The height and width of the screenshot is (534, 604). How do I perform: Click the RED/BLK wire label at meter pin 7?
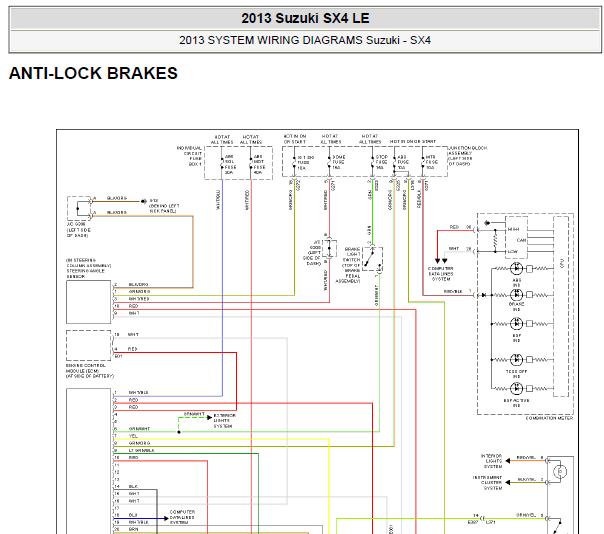453,291
